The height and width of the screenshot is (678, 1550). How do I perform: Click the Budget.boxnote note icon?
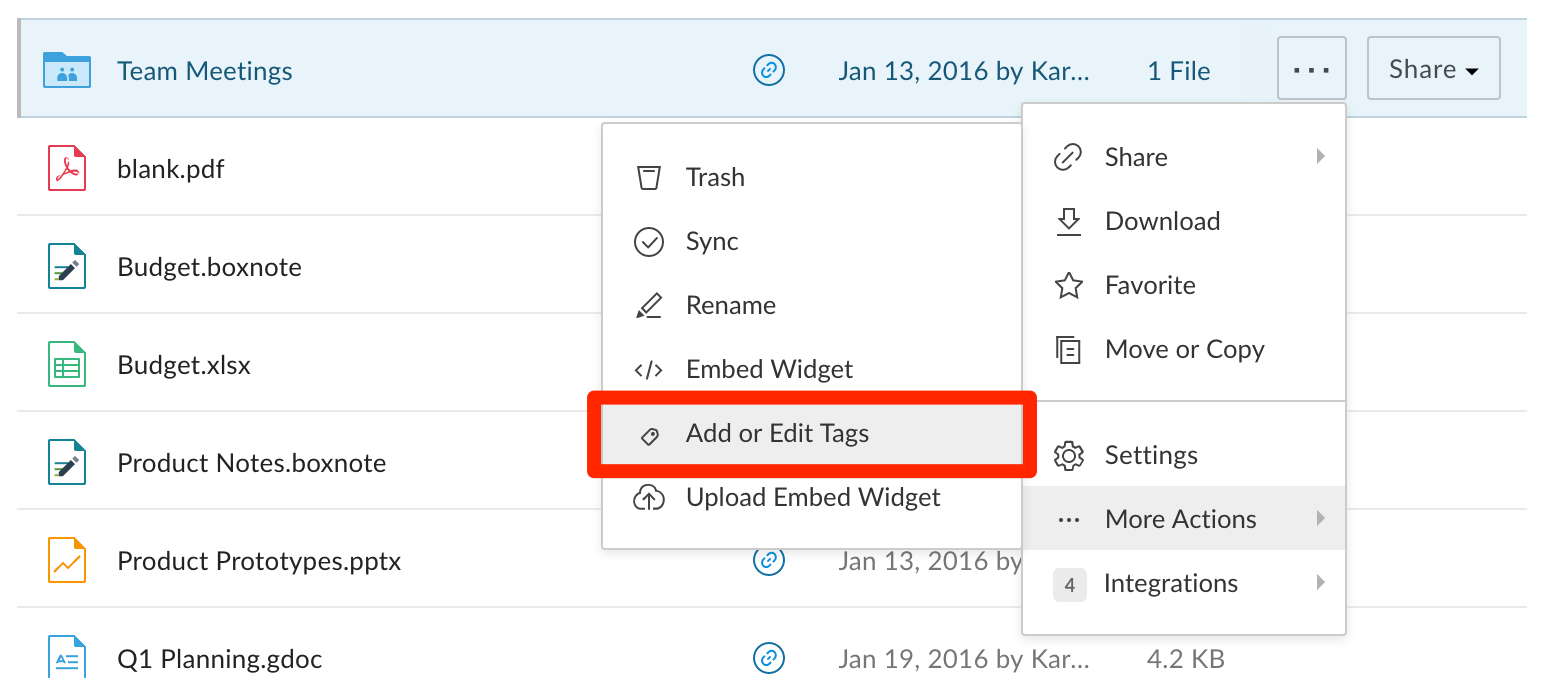(67, 266)
